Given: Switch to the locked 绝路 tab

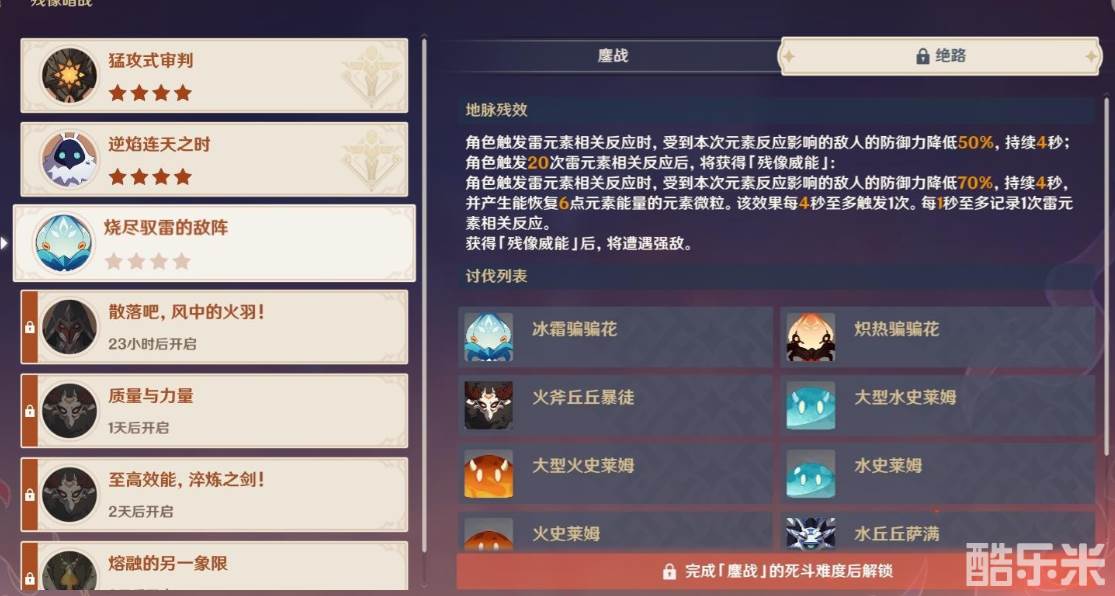Looking at the screenshot, I should [x=940, y=55].
